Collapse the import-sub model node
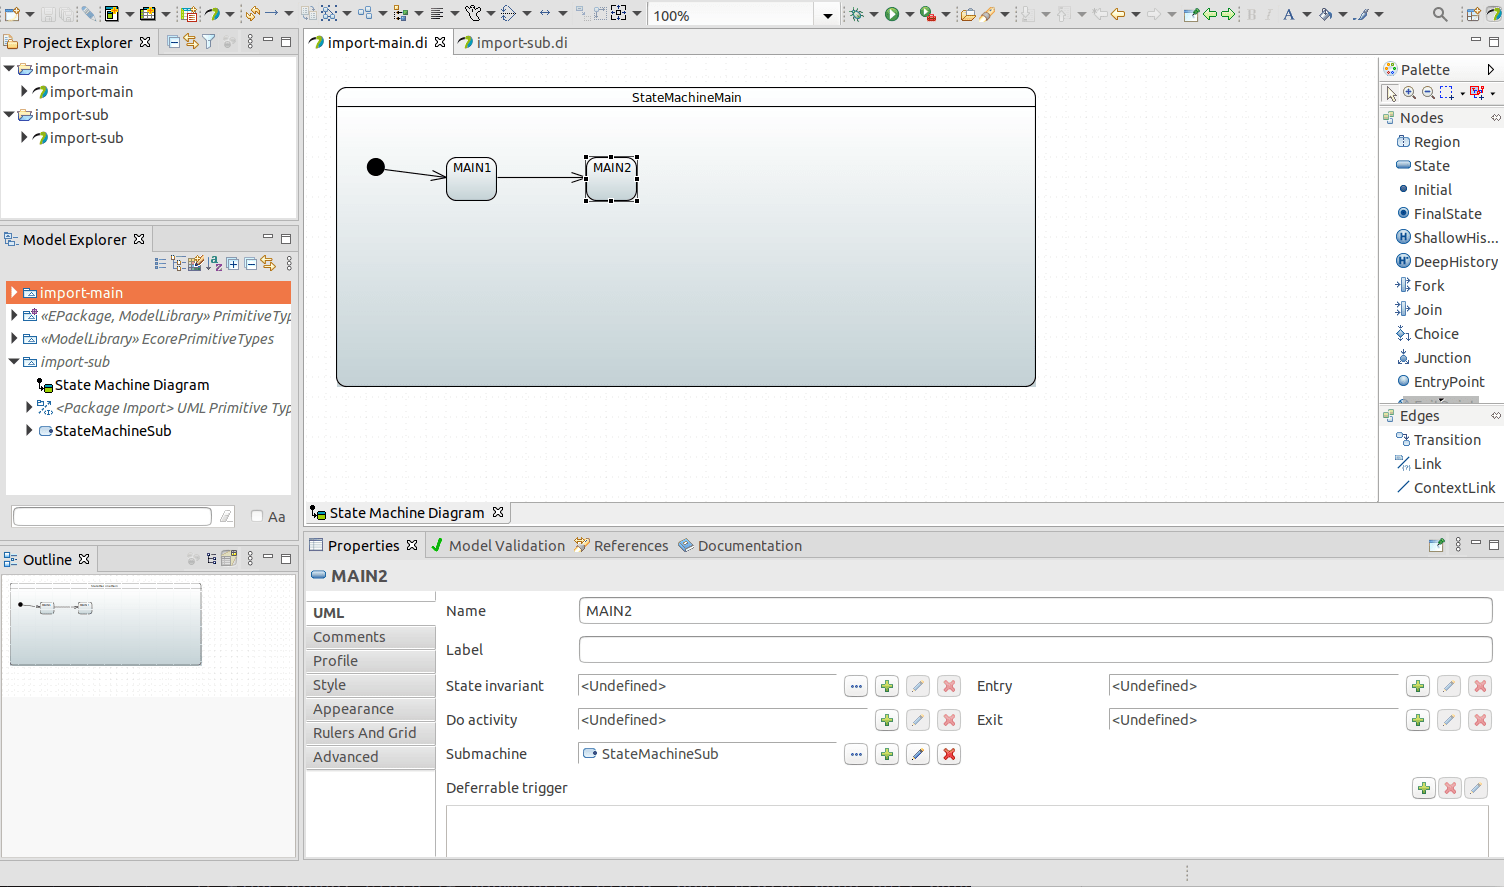This screenshot has width=1504, height=887. tap(14, 362)
